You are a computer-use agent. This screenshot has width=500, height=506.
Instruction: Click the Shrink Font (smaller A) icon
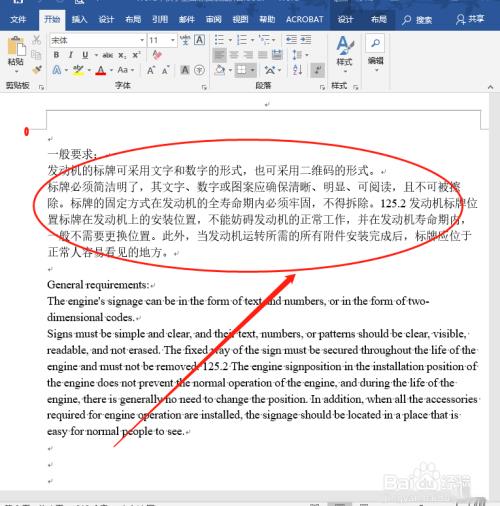pyautogui.click(x=165, y=70)
